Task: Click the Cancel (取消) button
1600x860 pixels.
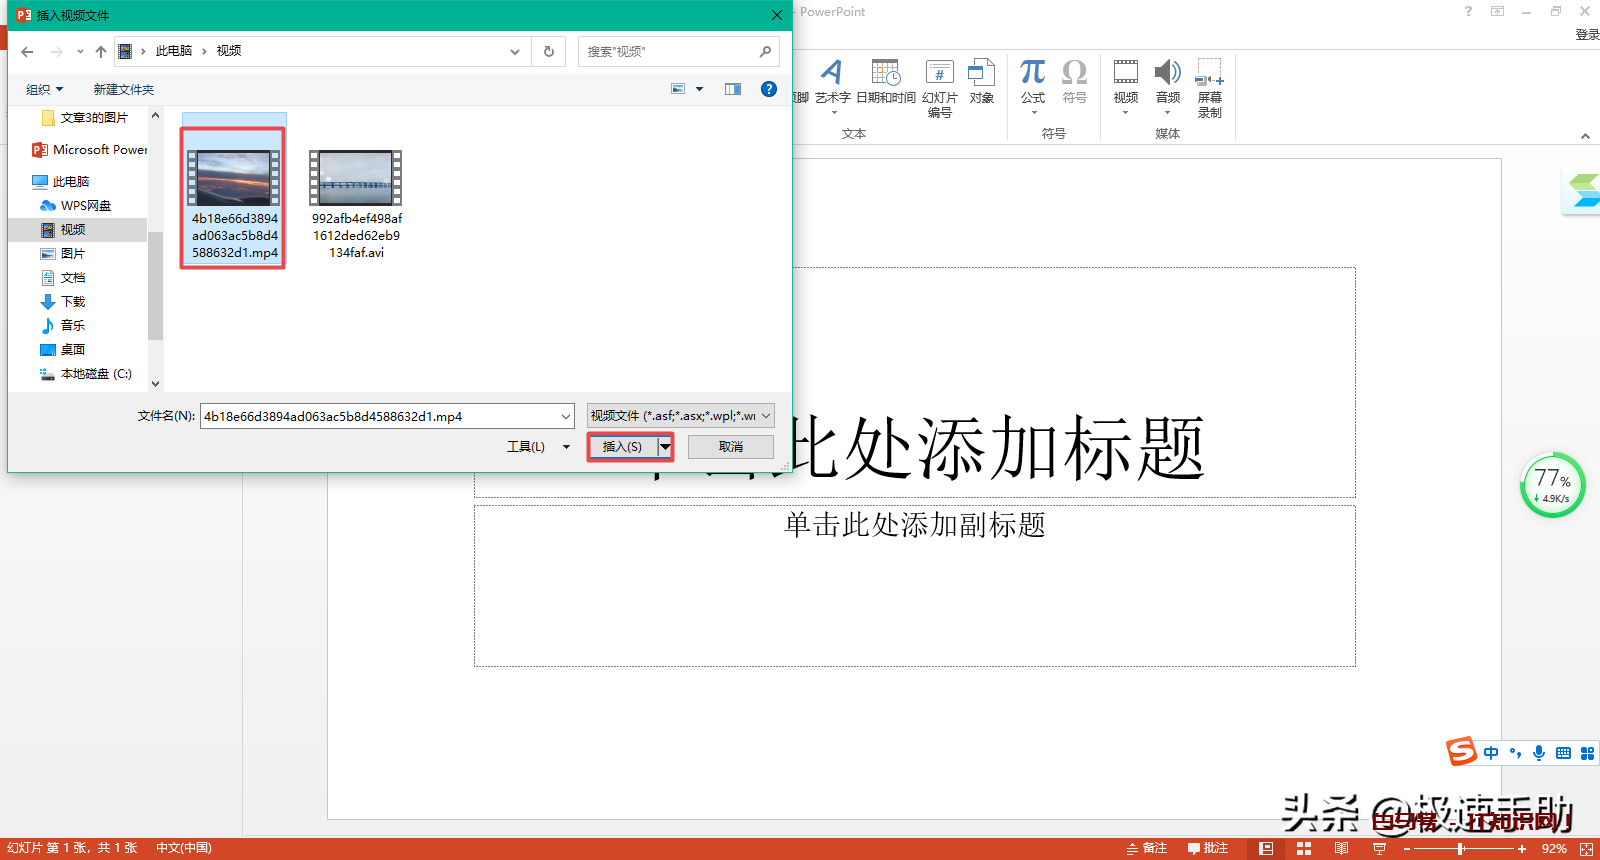Action: [x=730, y=447]
